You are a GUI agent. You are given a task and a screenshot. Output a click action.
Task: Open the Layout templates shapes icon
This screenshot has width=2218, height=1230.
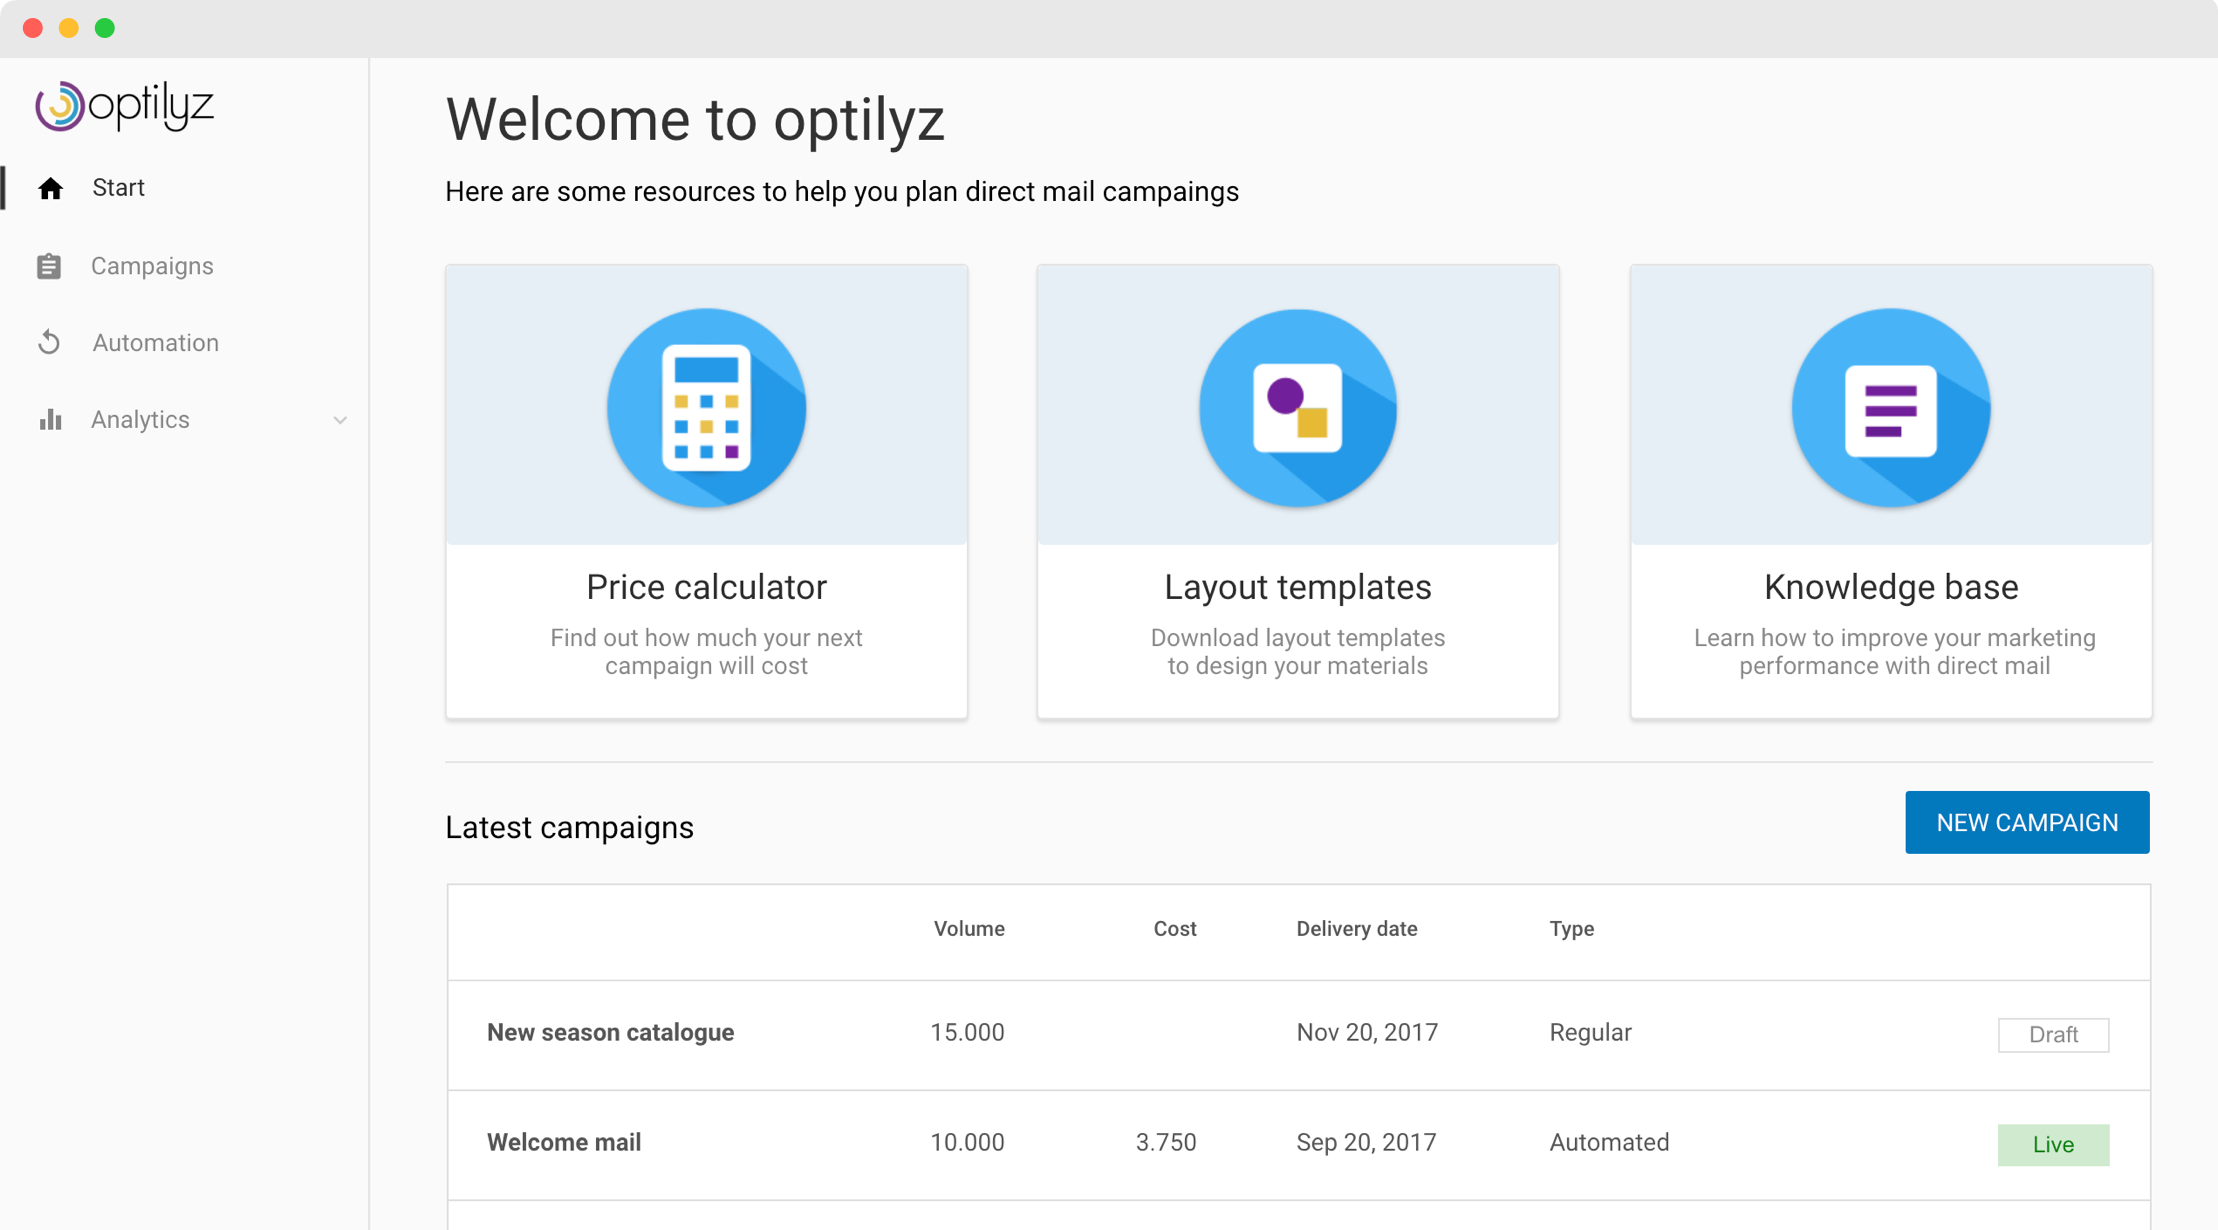[x=1298, y=408]
